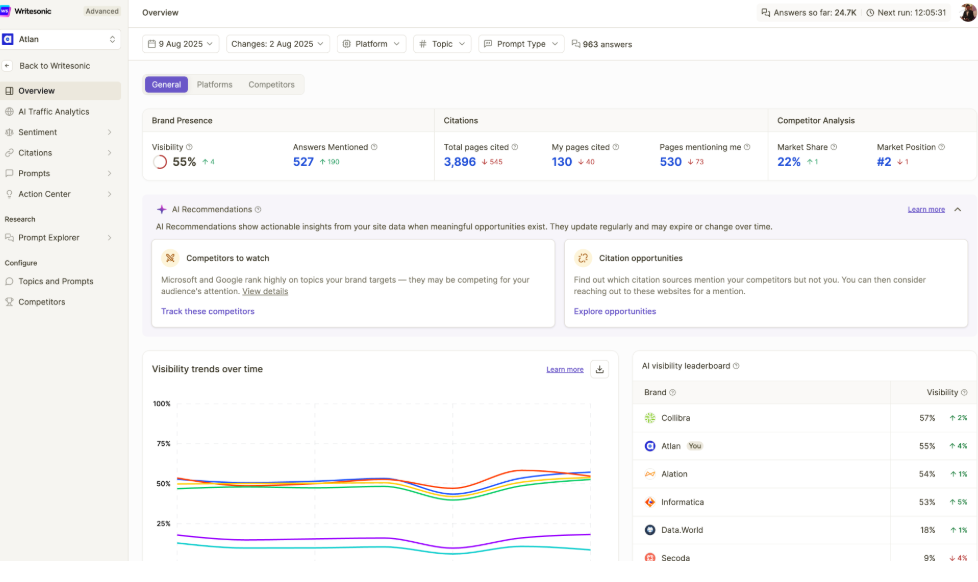Click the info icon next to Market Position
The width and height of the screenshot is (978, 582).
point(942,147)
